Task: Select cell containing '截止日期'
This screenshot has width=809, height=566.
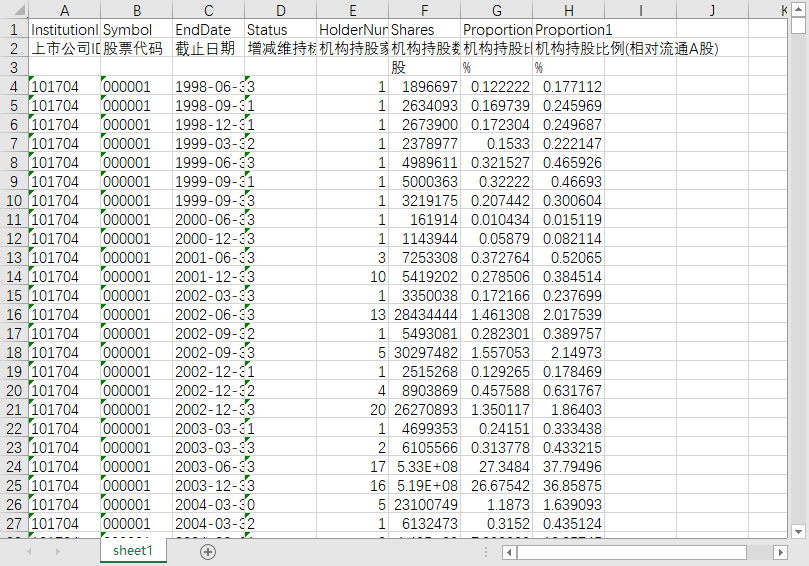Action: [208, 48]
